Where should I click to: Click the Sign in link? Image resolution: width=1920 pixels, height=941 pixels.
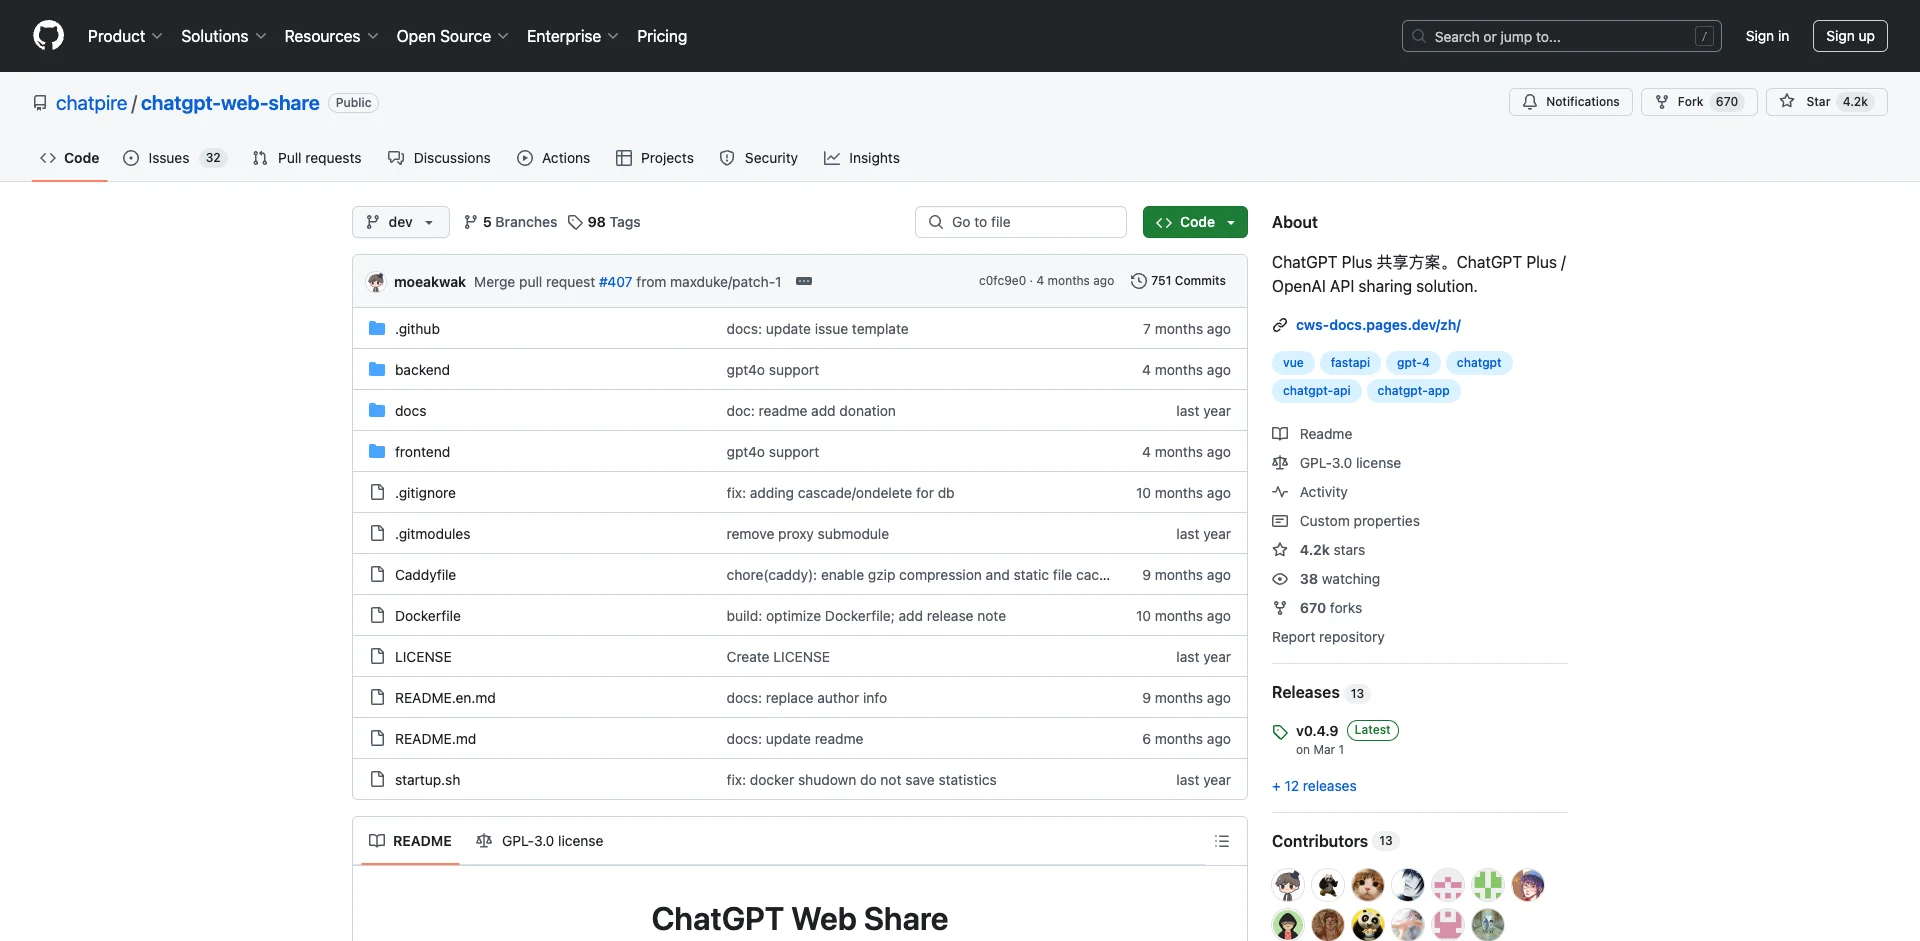1767,36
